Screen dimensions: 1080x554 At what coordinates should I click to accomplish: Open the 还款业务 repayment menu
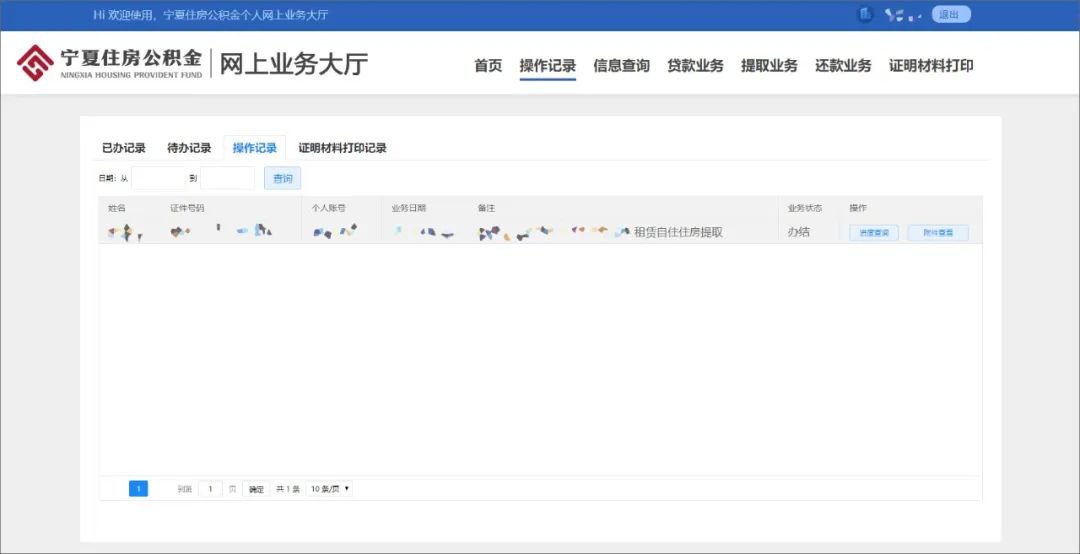click(843, 66)
